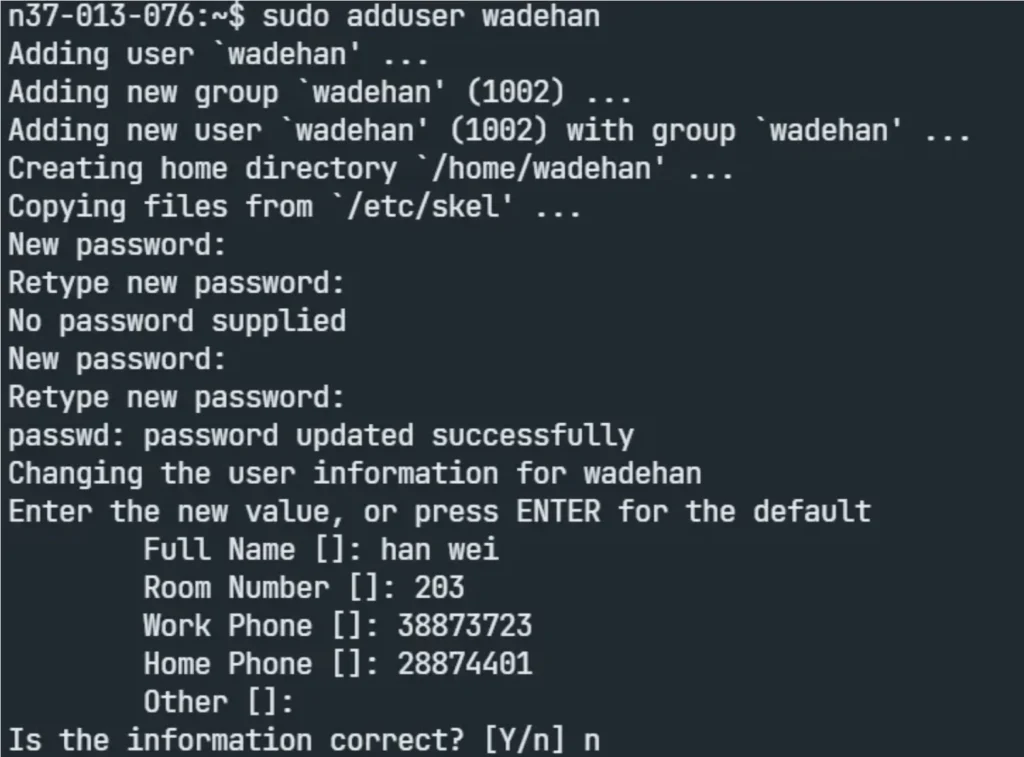Click the second 'New password:' prompt
This screenshot has width=1024, height=757.
pos(117,359)
